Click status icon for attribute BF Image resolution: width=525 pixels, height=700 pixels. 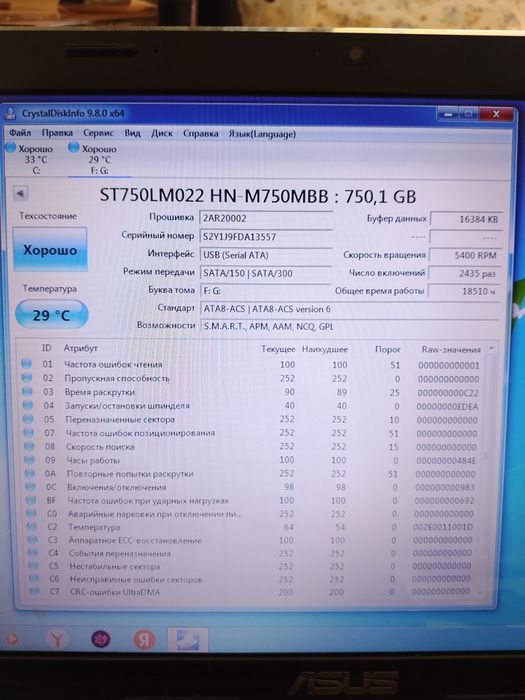[x=31, y=500]
